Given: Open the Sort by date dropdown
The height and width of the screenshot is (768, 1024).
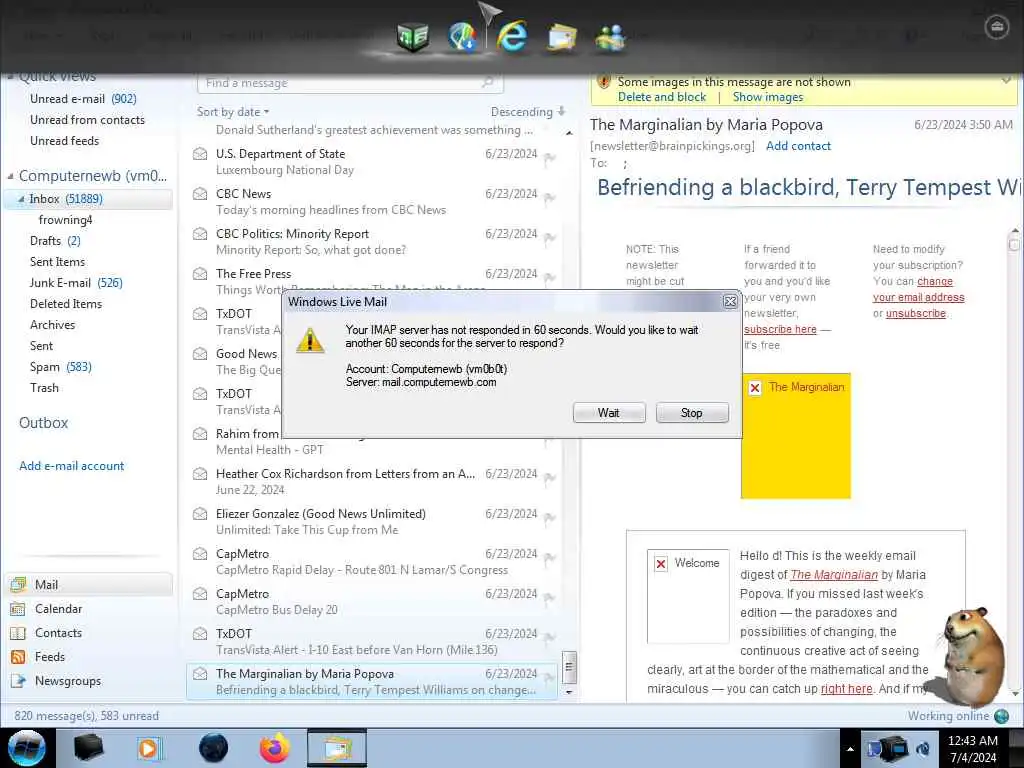Looking at the screenshot, I should point(233,112).
